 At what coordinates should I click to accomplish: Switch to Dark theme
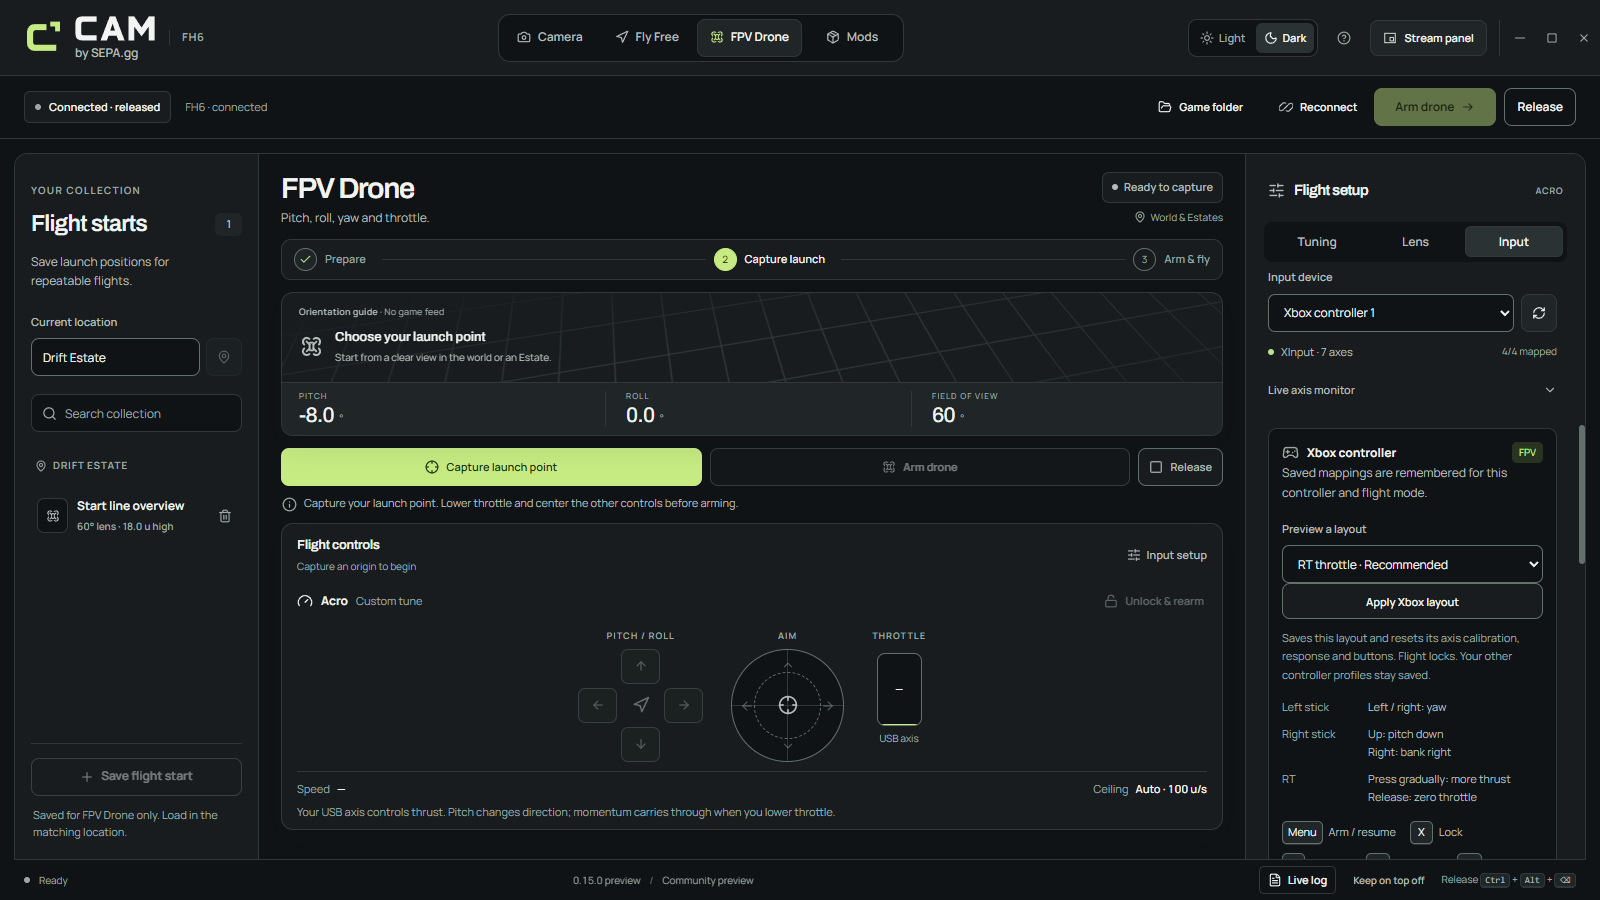point(1286,38)
